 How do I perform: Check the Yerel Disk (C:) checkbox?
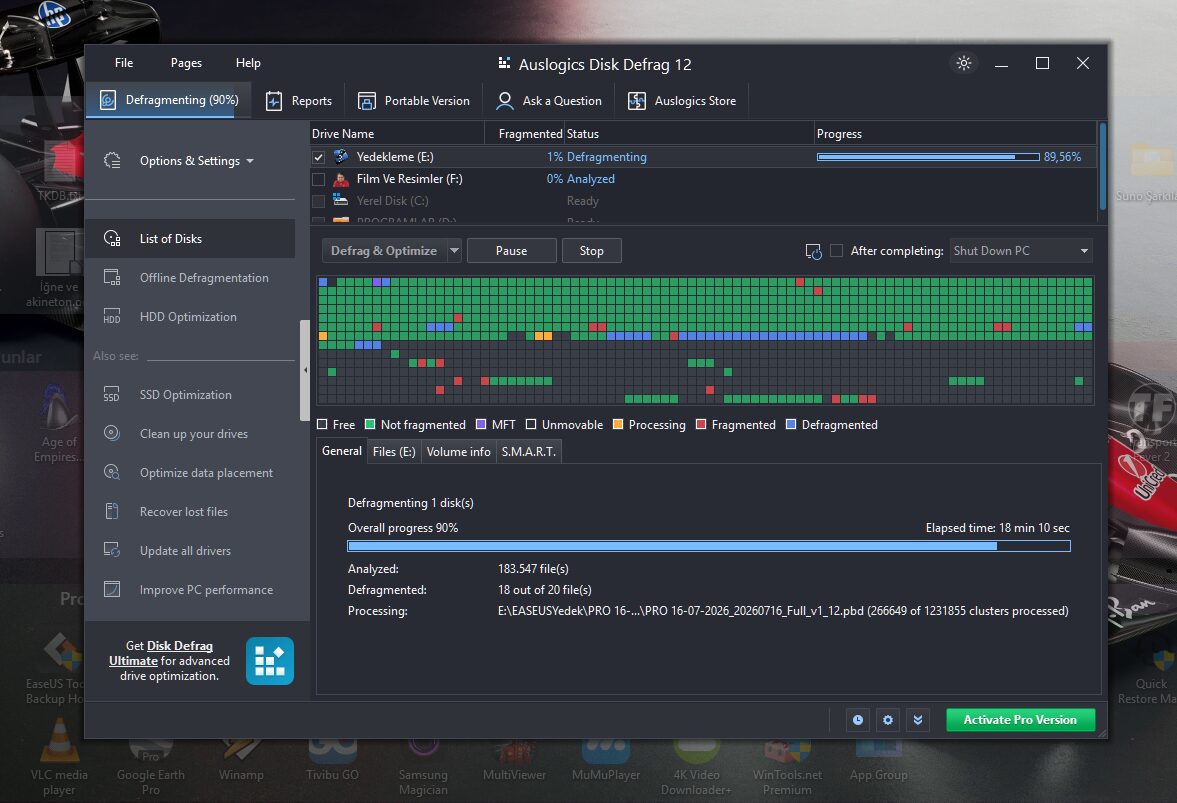[x=318, y=201]
